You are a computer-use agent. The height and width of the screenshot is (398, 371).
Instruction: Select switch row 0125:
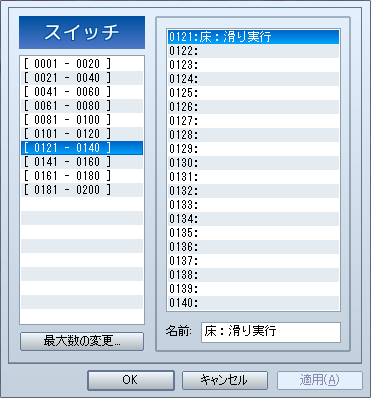coord(253,93)
